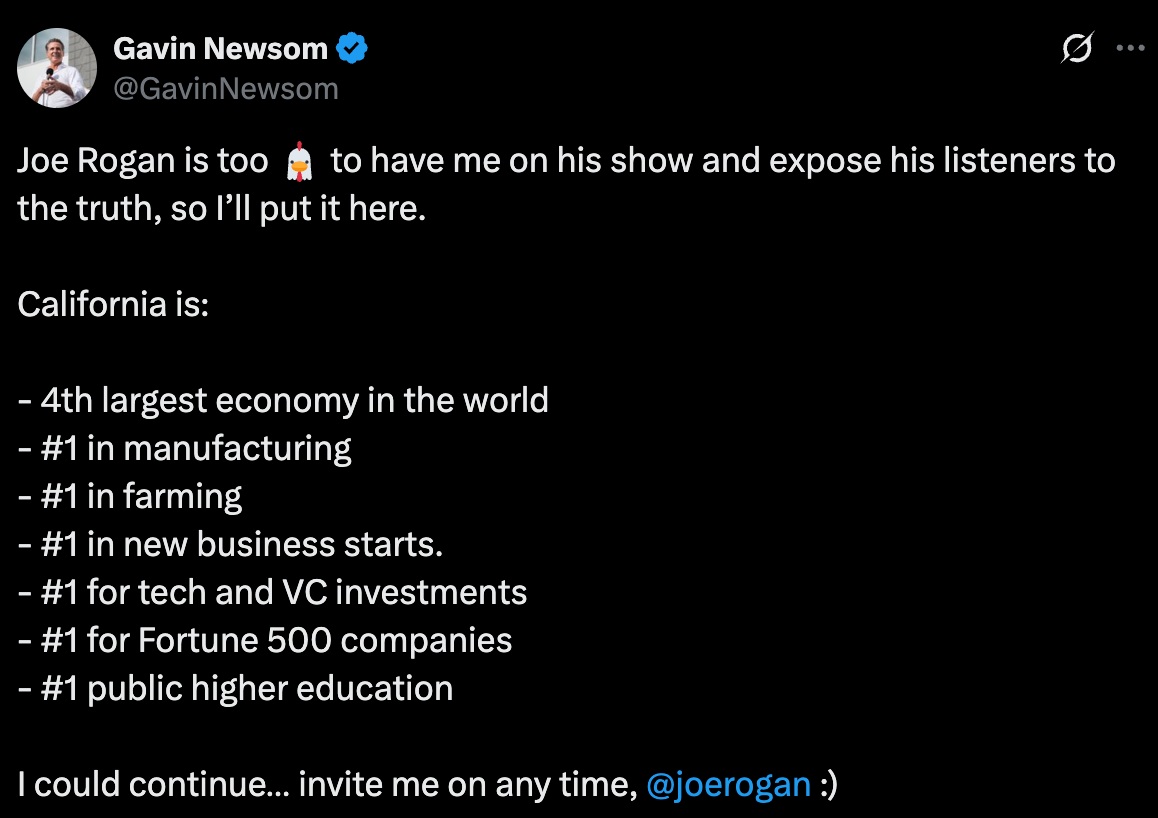Click the "#1 in manufacturing" line

point(196,448)
